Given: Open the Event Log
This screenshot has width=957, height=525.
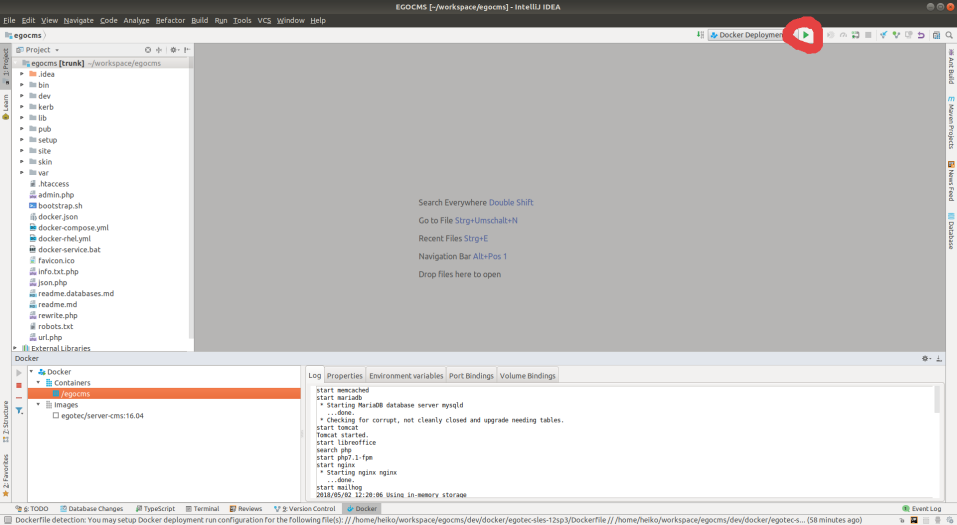Looking at the screenshot, I should click(x=922, y=509).
